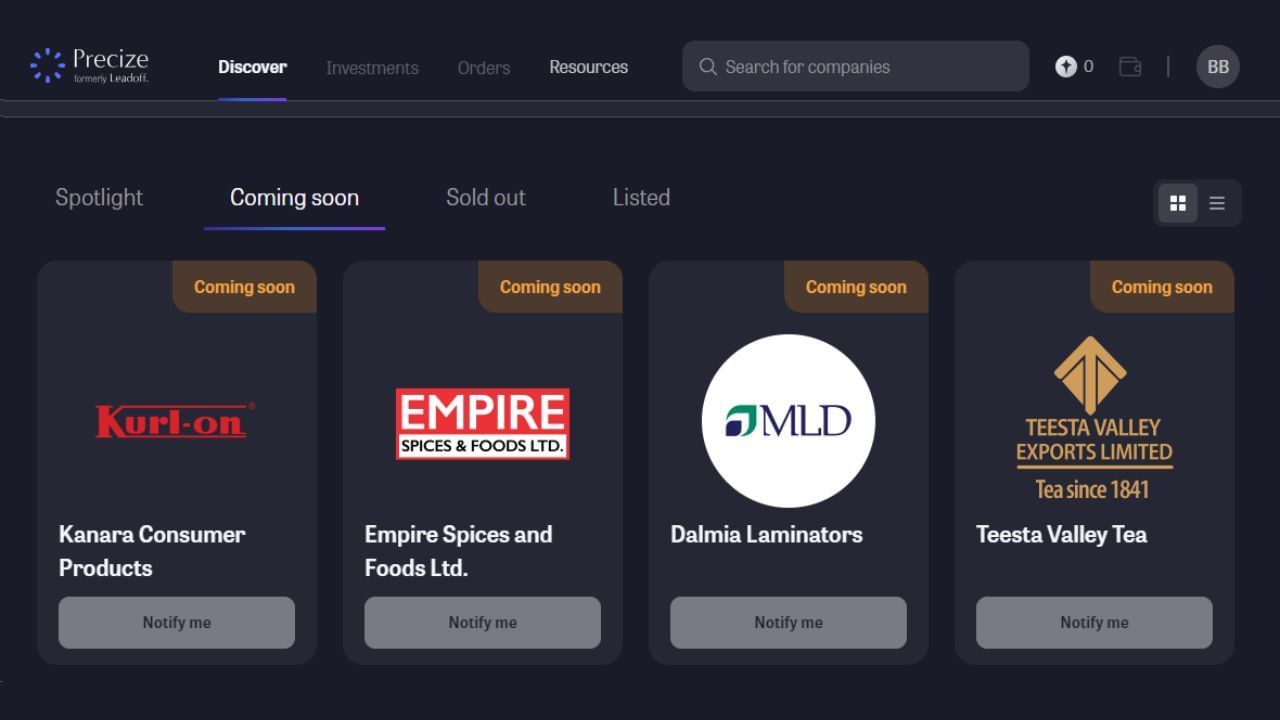Go to the Orders nav tab

pyautogui.click(x=484, y=68)
